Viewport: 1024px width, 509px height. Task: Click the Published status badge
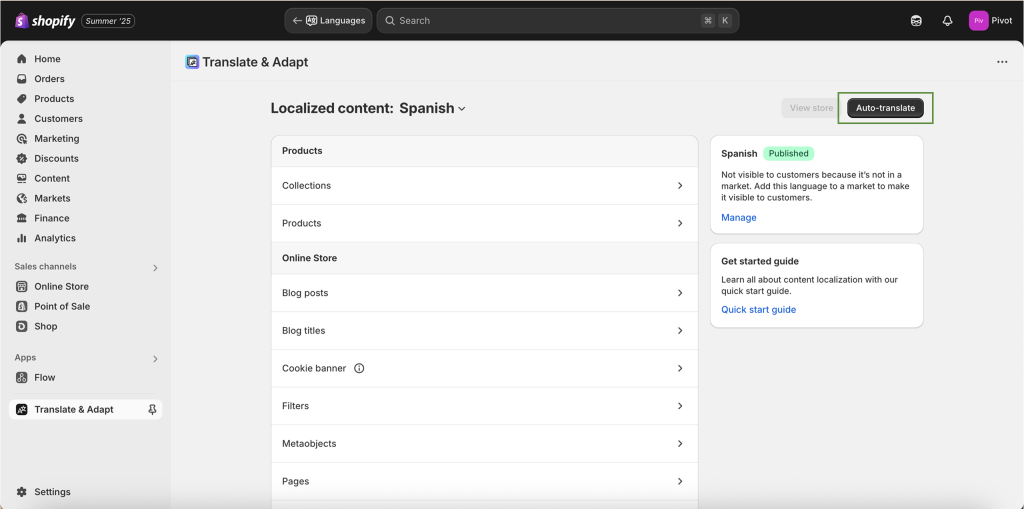pos(788,154)
